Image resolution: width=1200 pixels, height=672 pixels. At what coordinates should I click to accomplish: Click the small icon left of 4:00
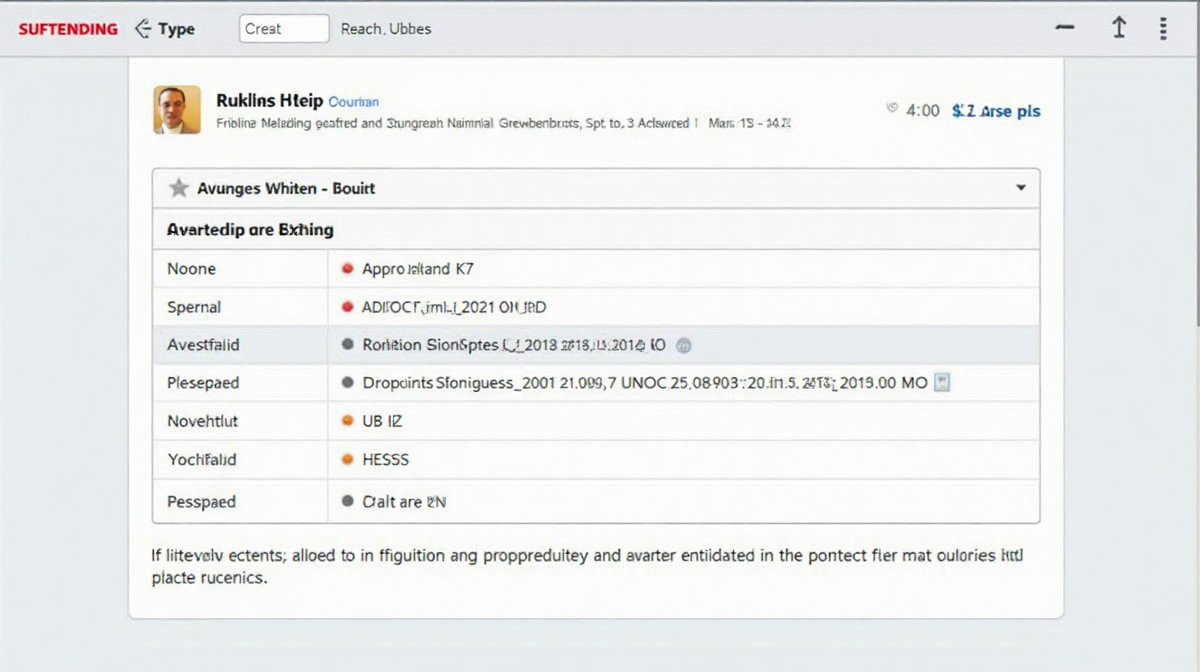point(892,110)
